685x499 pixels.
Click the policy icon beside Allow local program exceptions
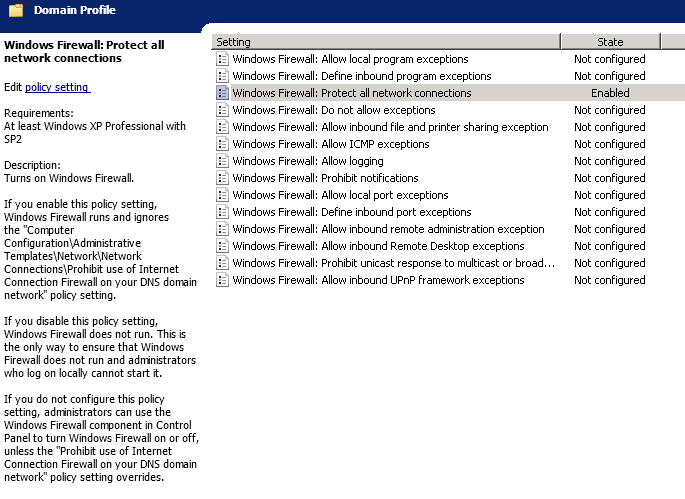pyautogui.click(x=222, y=59)
